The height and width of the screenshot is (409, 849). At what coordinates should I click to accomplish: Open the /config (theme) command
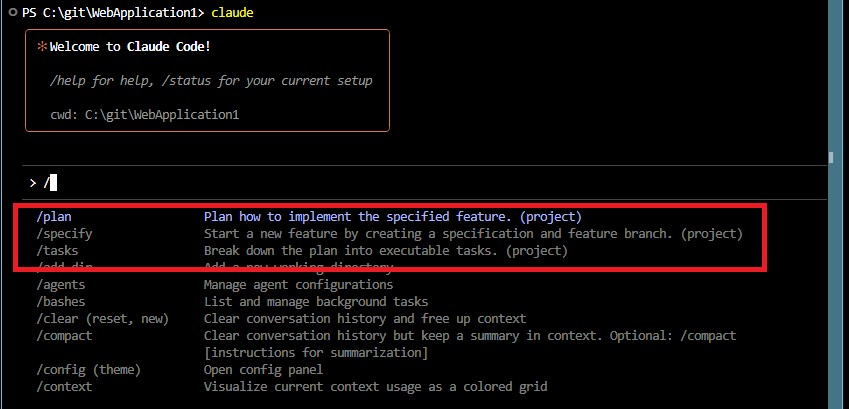88,369
